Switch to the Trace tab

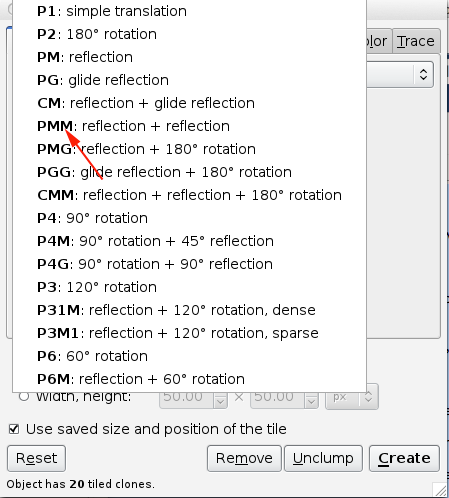(x=416, y=41)
